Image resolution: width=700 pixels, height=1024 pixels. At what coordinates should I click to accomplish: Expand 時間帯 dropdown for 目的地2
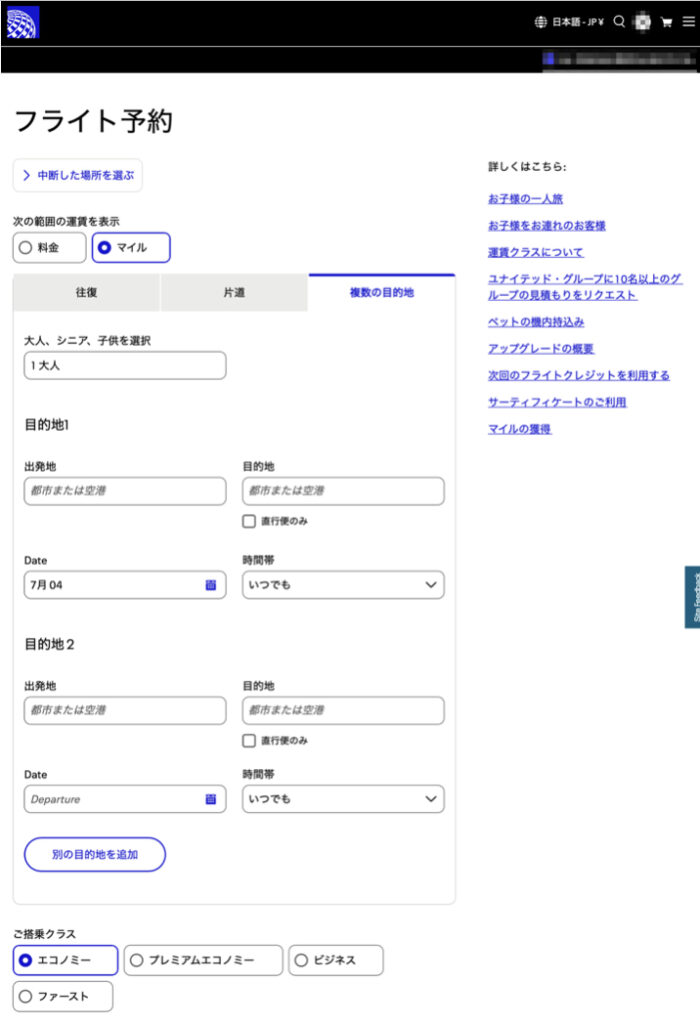(343, 799)
